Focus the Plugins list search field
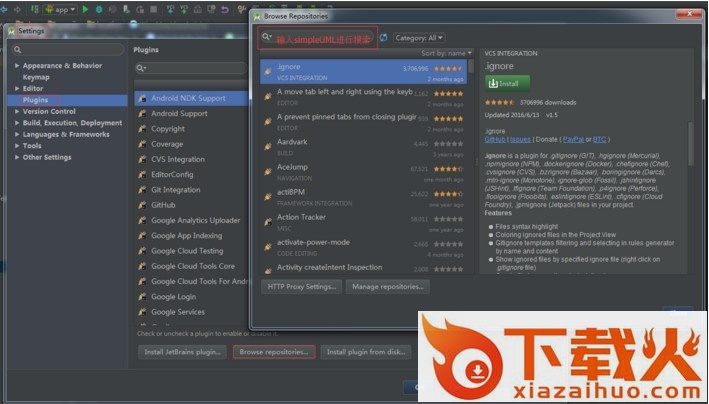Image resolution: width=709 pixels, height=404 pixels. pos(191,68)
